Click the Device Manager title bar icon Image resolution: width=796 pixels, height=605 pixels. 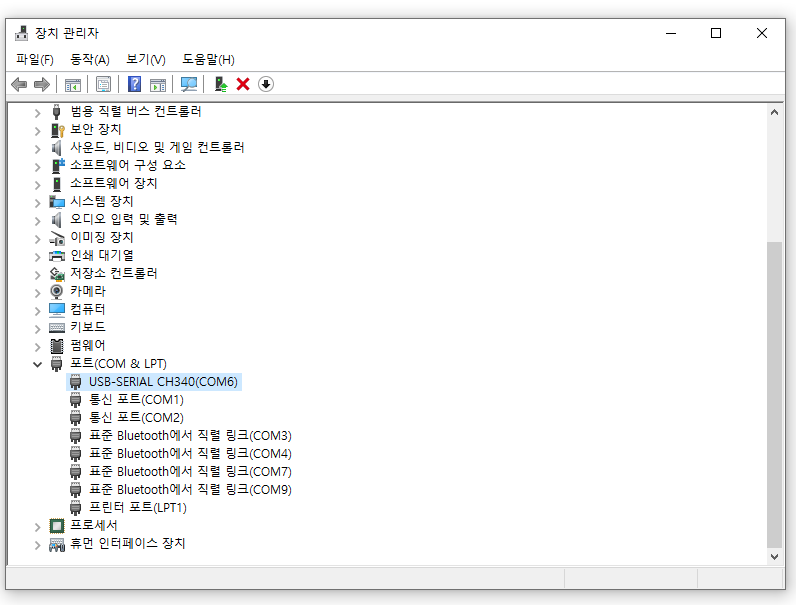coord(21,33)
